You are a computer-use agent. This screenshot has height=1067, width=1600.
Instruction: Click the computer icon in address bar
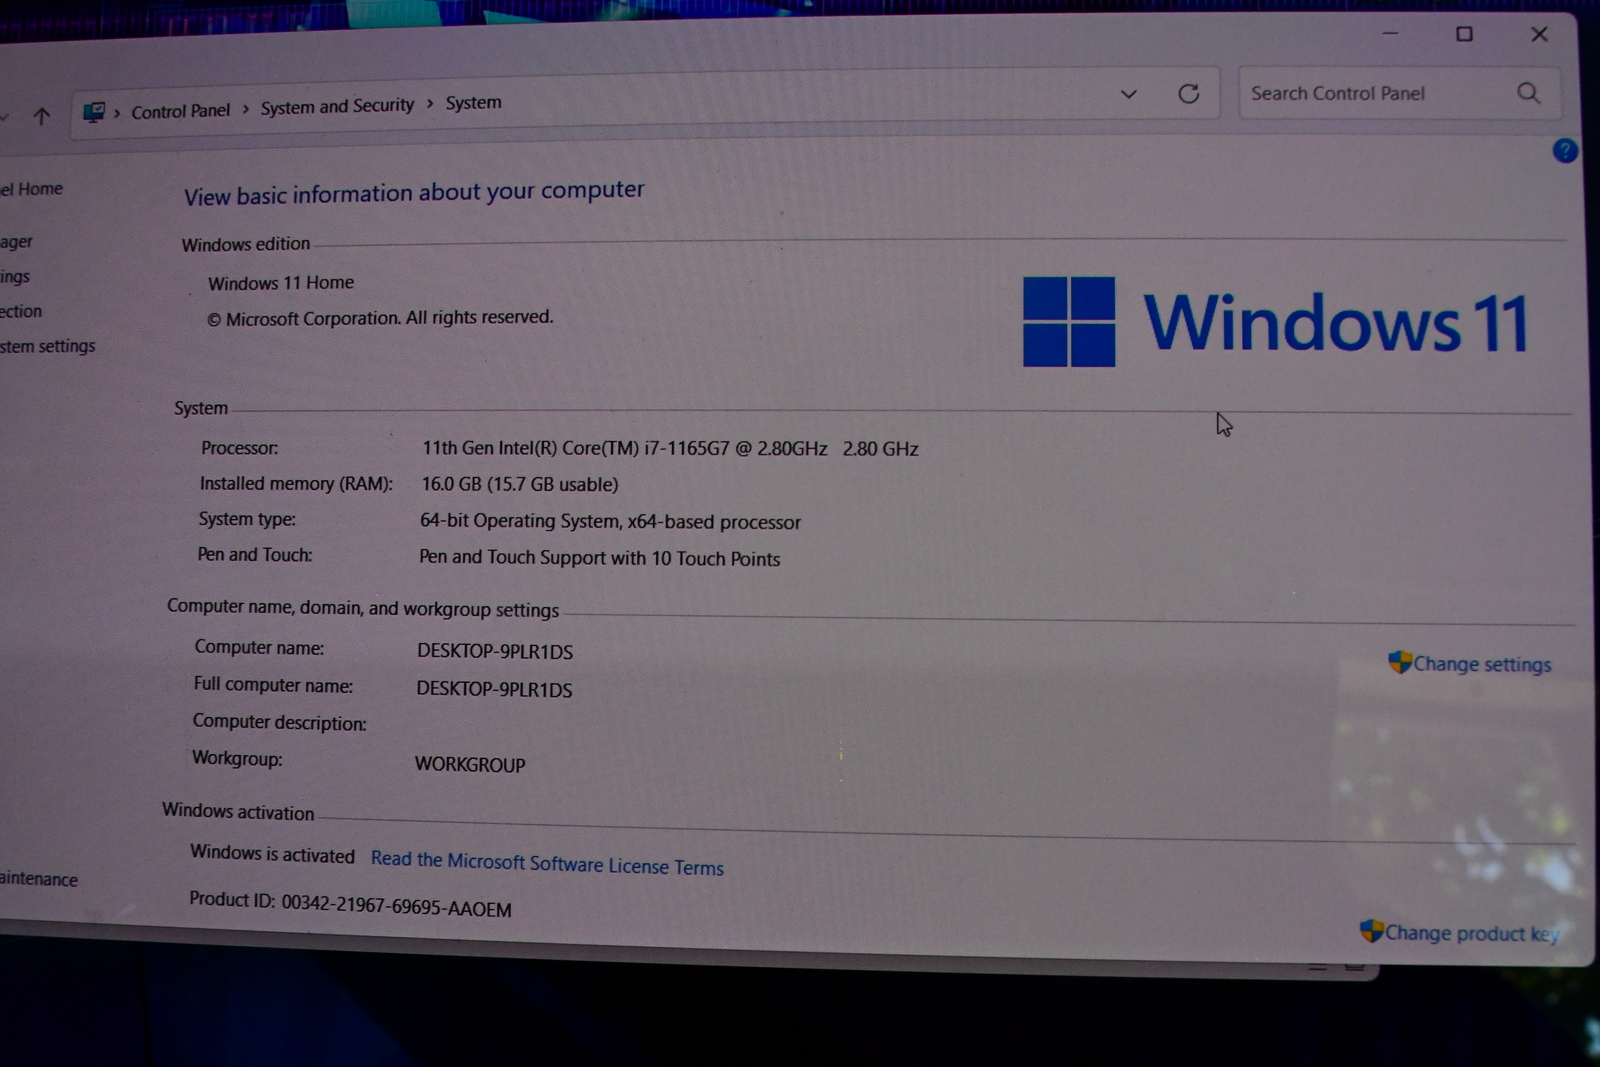coord(94,112)
